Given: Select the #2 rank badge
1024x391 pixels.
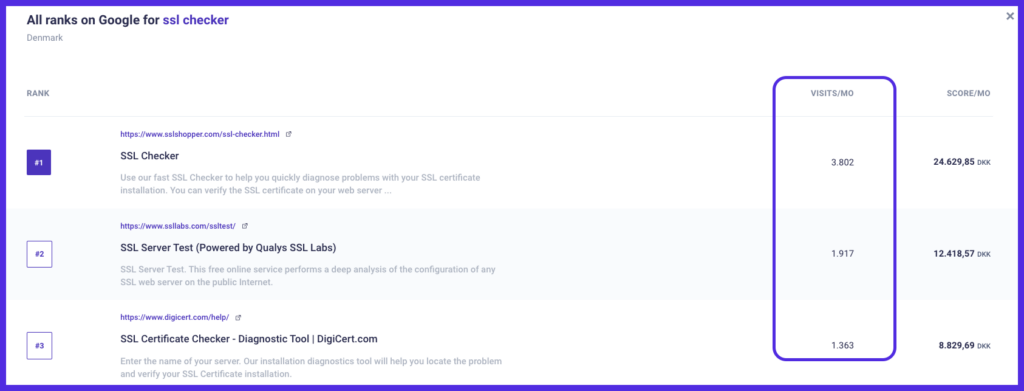Looking at the screenshot, I should click(39, 254).
